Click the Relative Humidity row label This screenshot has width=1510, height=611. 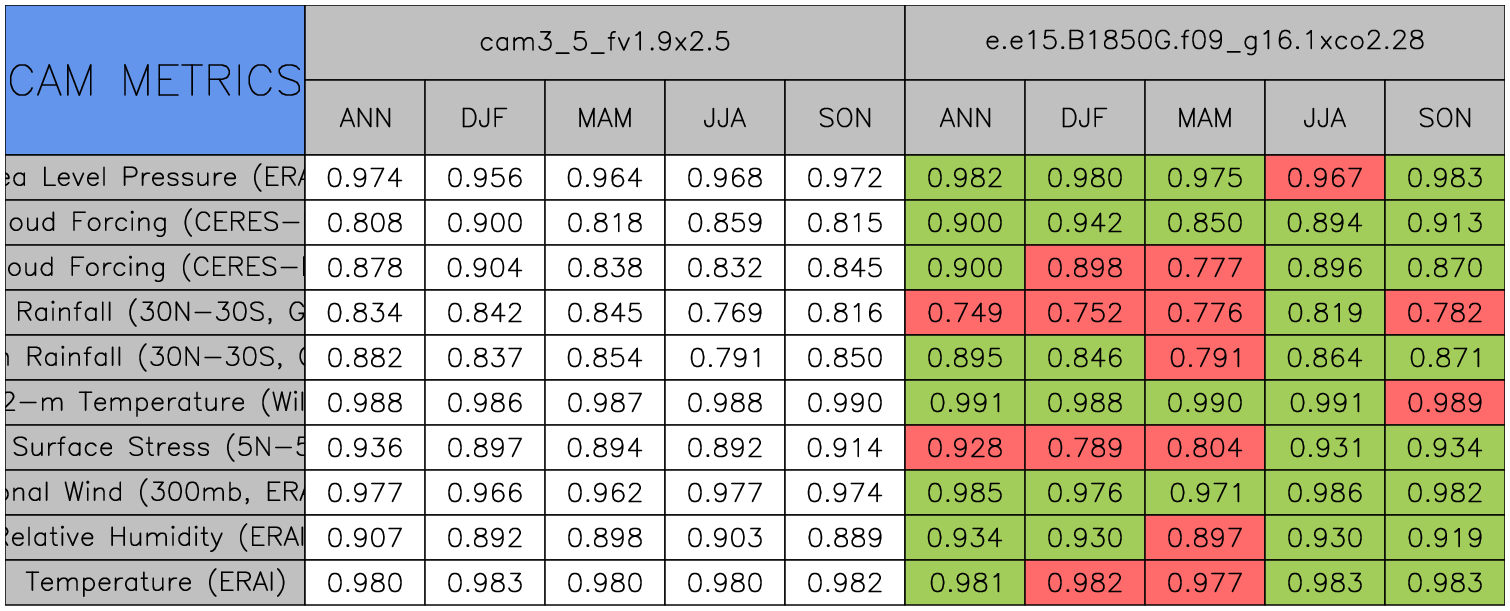point(155,538)
